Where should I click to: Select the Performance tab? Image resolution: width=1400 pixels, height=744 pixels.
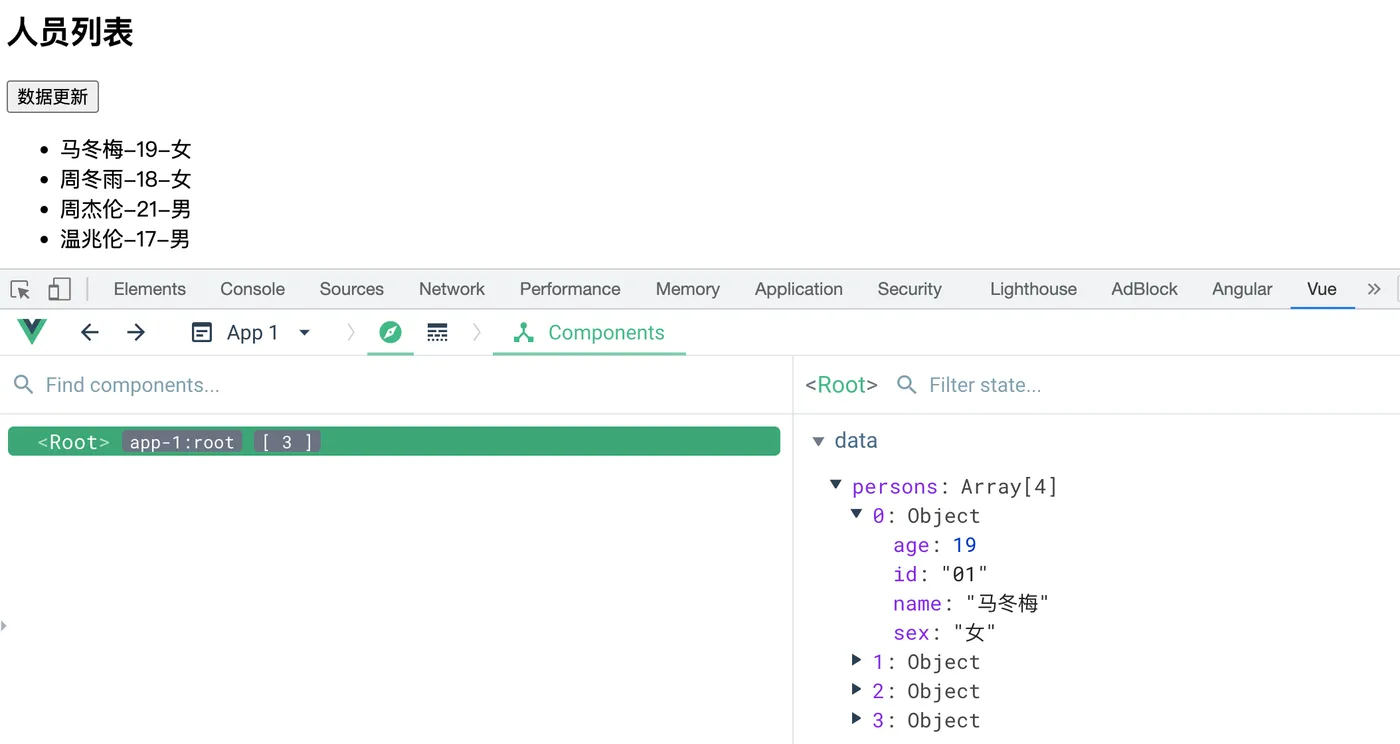click(x=570, y=289)
